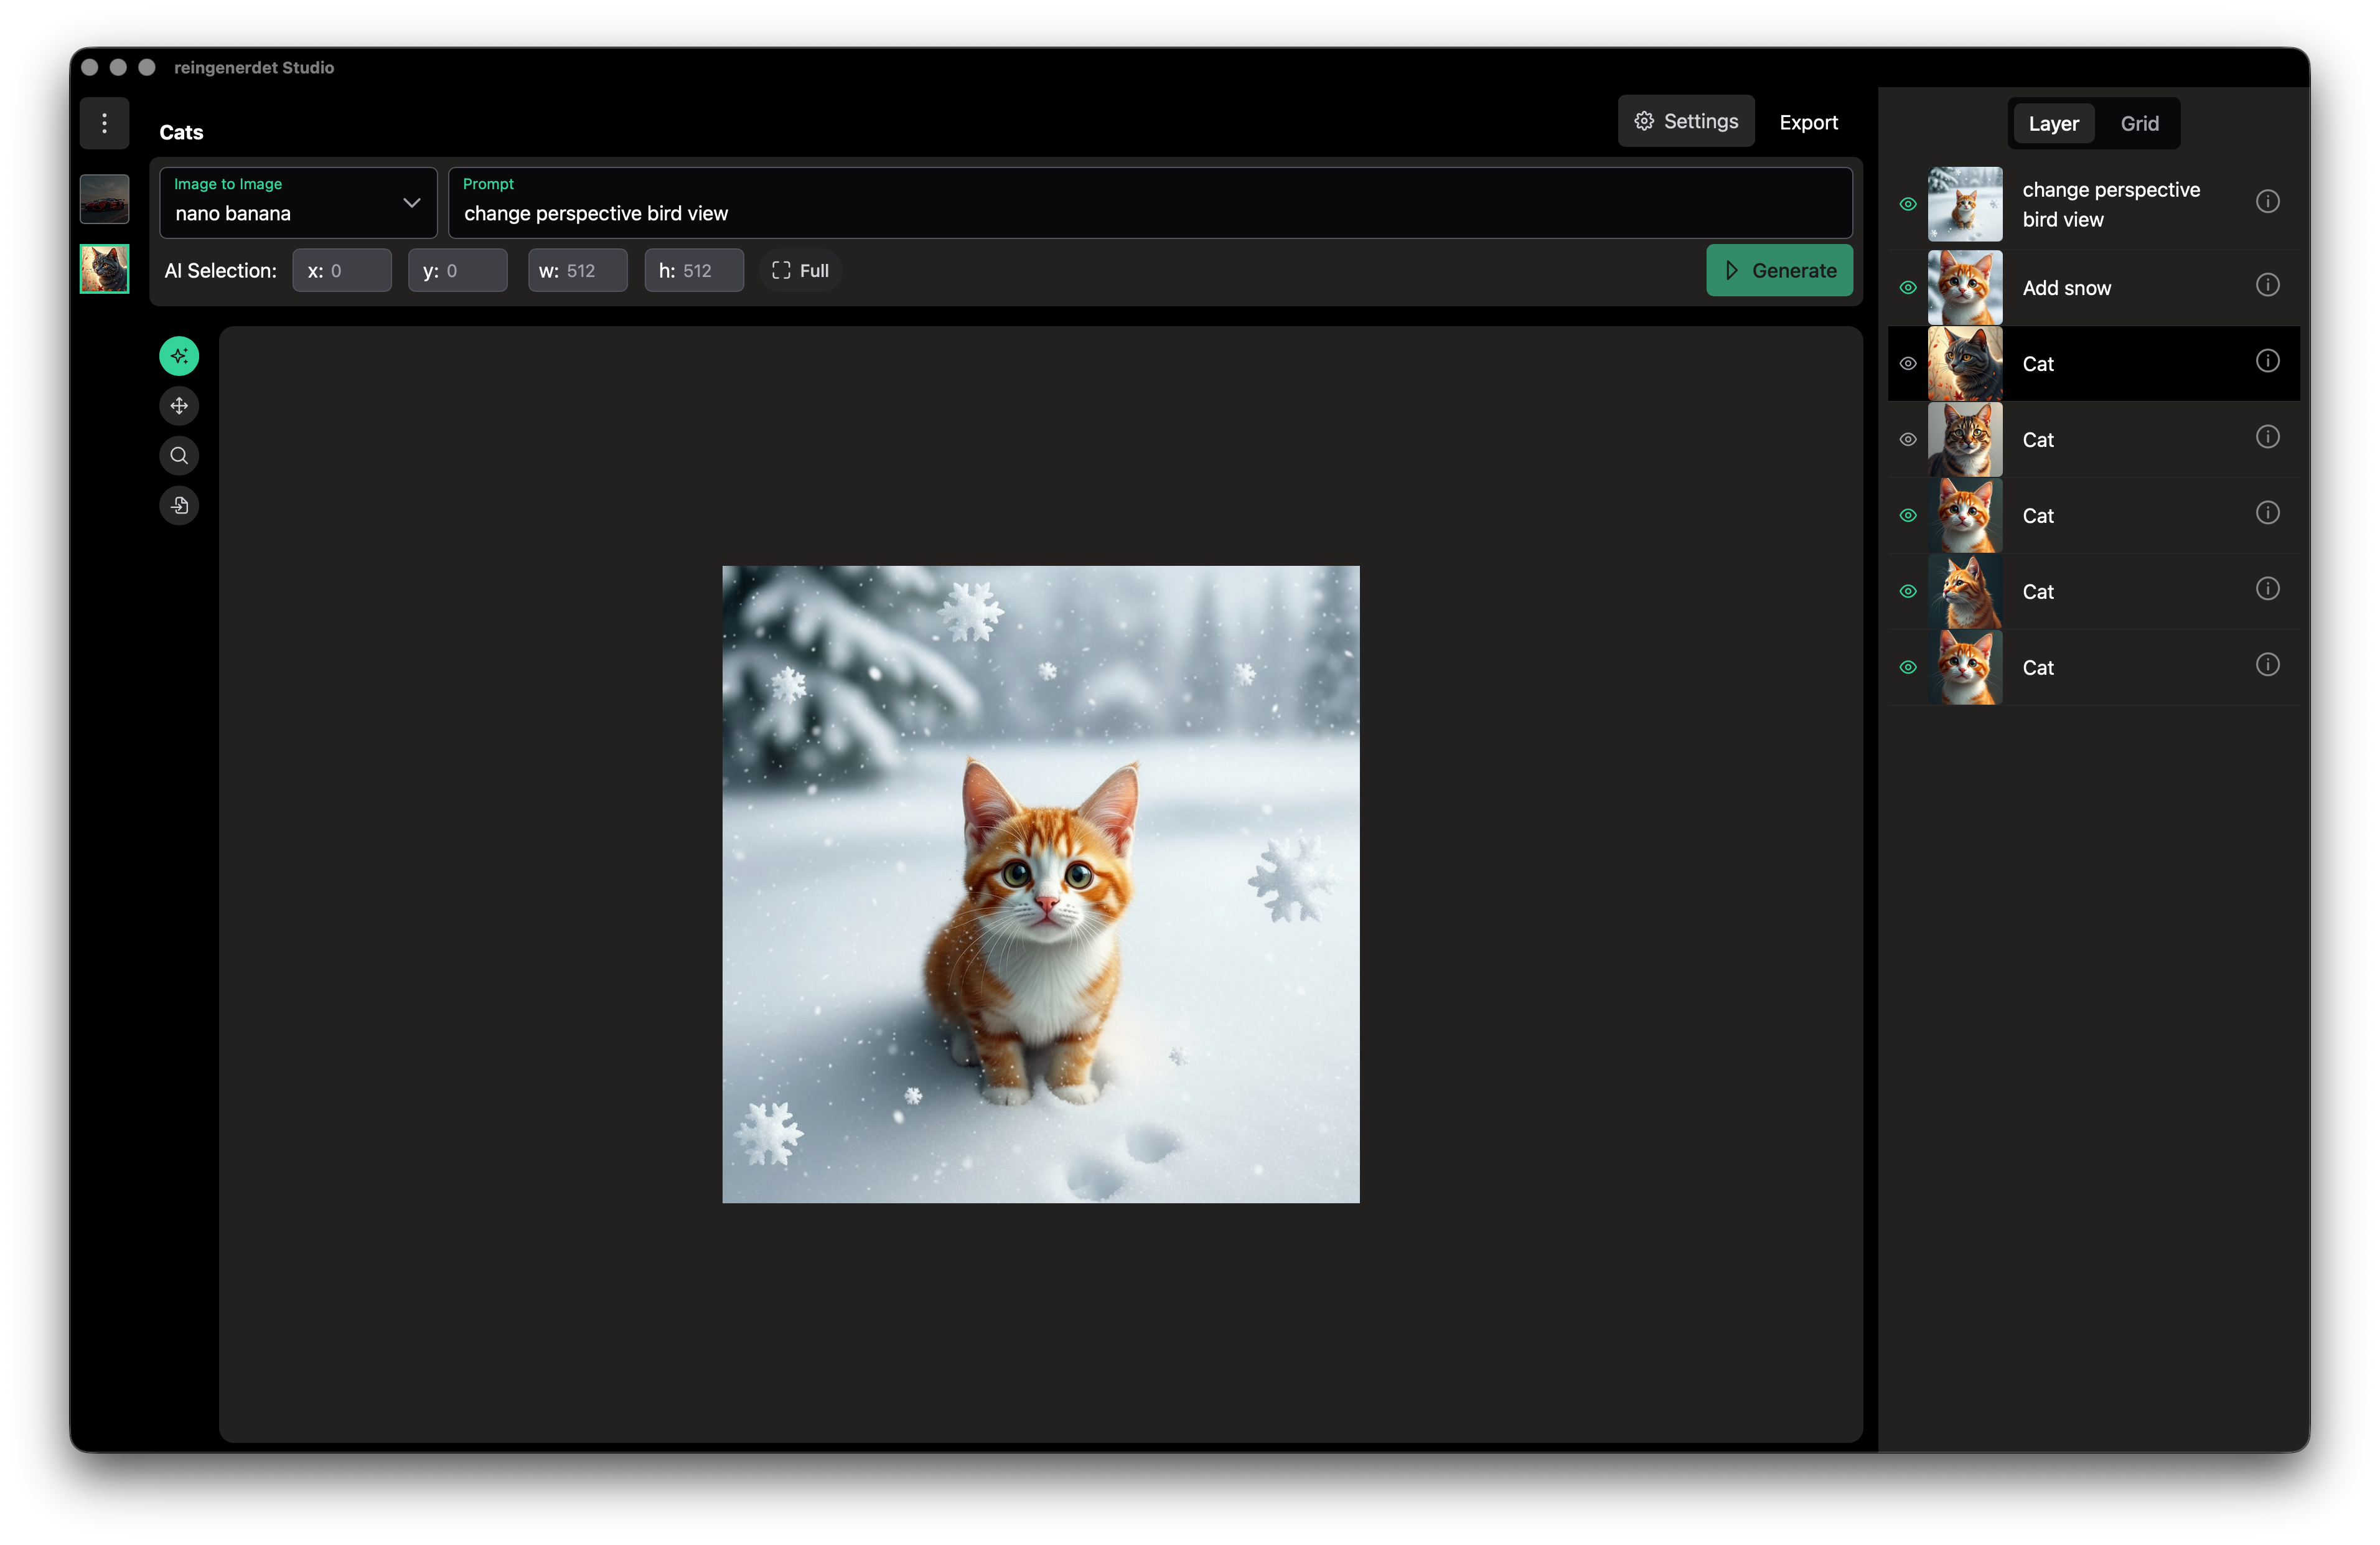
Task: Click the Export button
Action: tap(1808, 122)
